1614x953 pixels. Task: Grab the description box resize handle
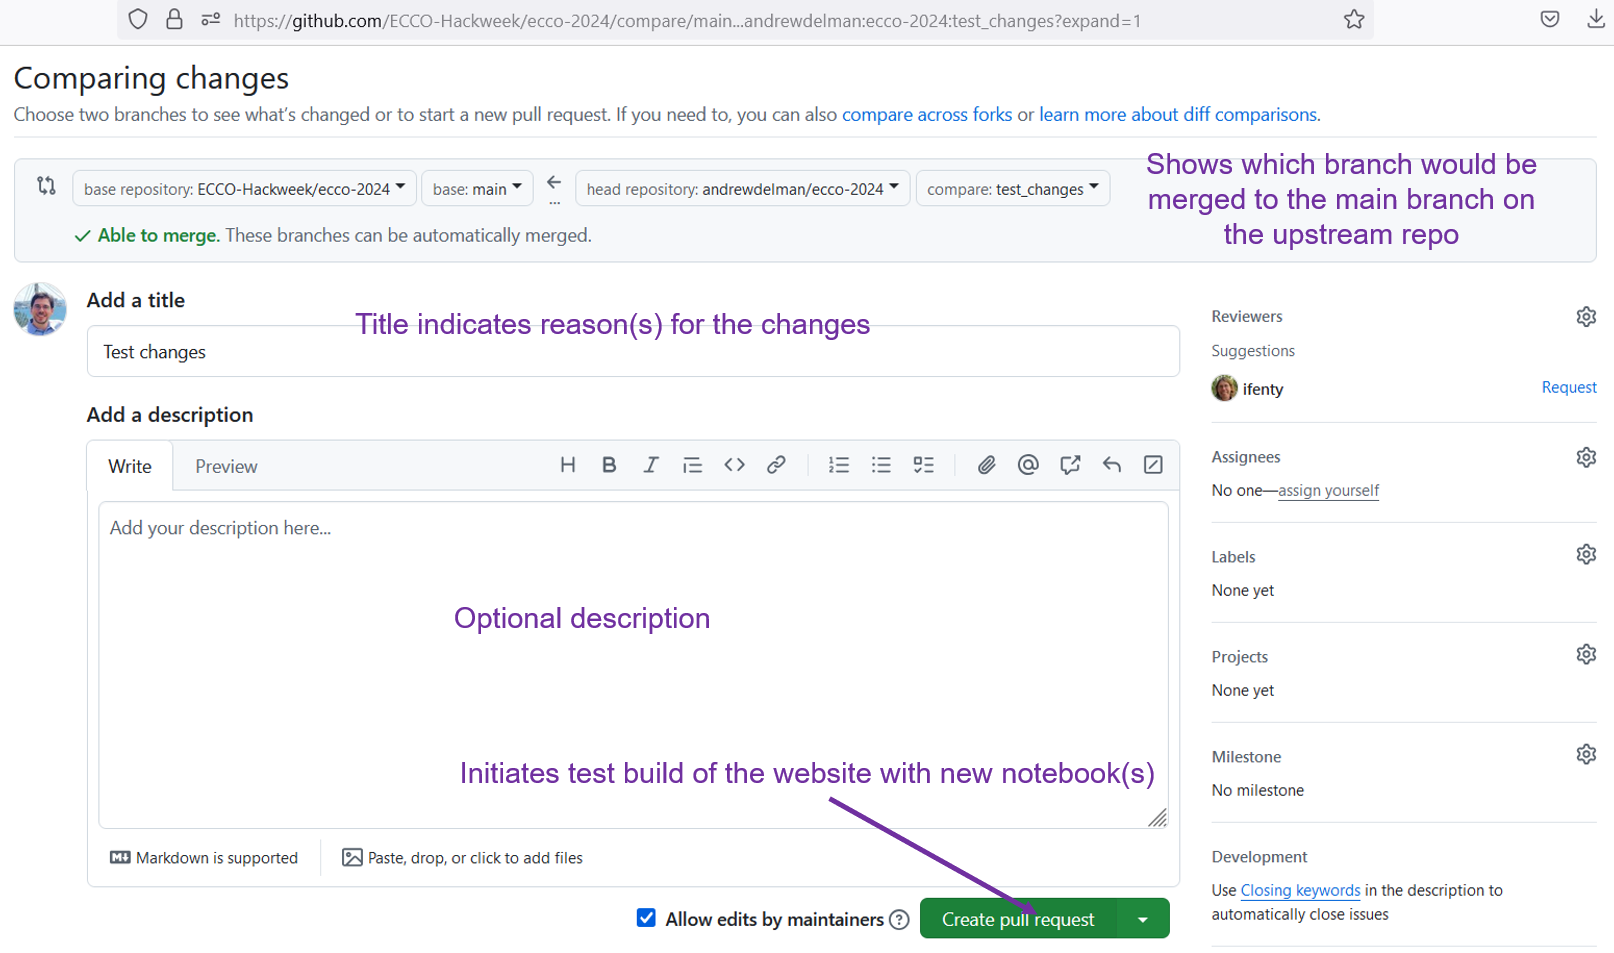pos(1157,818)
